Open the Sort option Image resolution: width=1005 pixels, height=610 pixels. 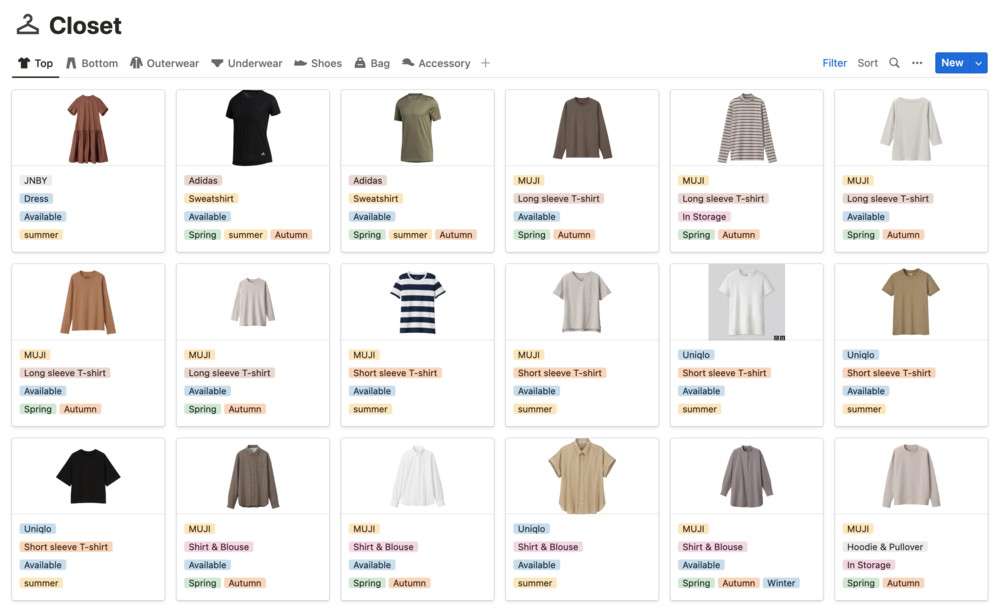pyautogui.click(x=868, y=63)
